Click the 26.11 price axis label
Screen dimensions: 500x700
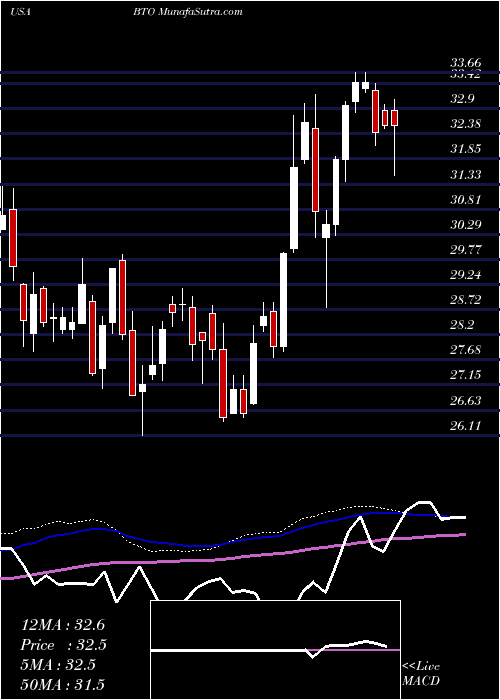point(466,425)
